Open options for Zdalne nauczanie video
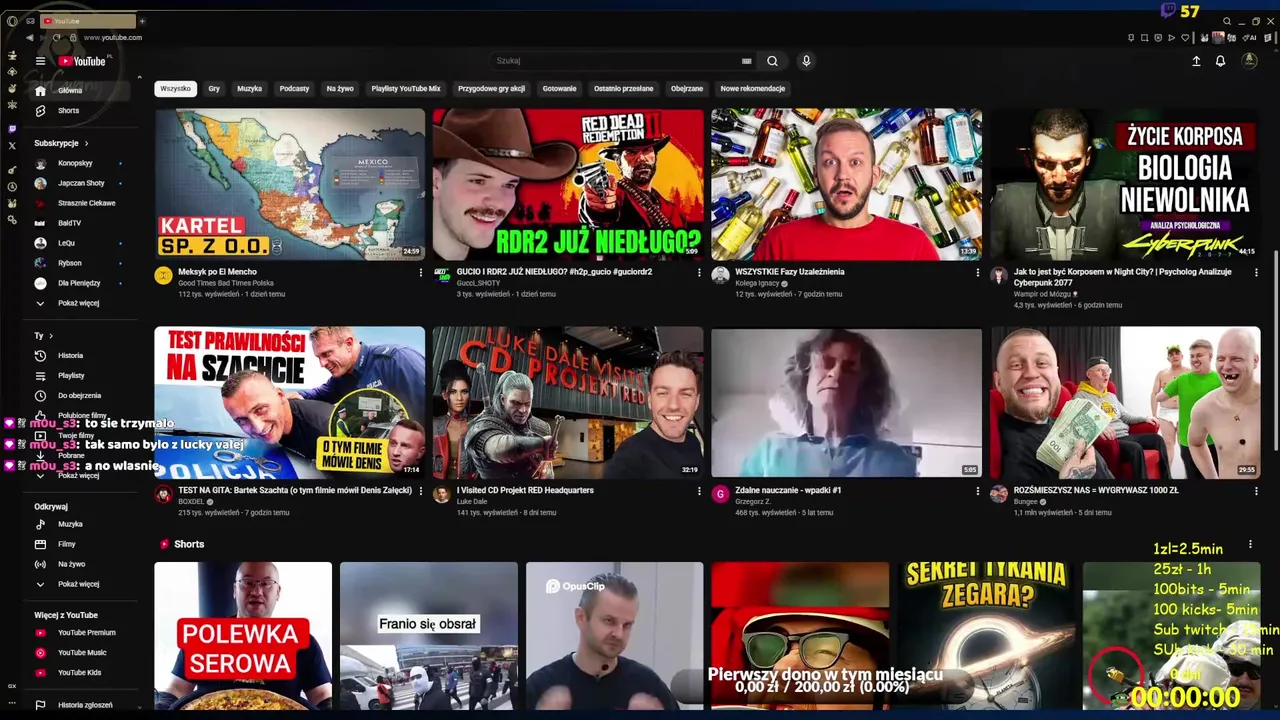The width and height of the screenshot is (1280, 720). coord(978,491)
